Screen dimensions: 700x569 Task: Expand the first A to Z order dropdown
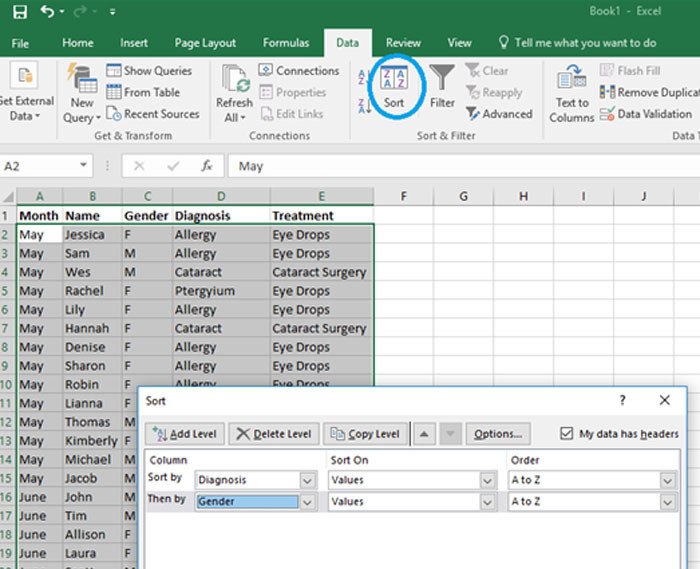click(667, 480)
